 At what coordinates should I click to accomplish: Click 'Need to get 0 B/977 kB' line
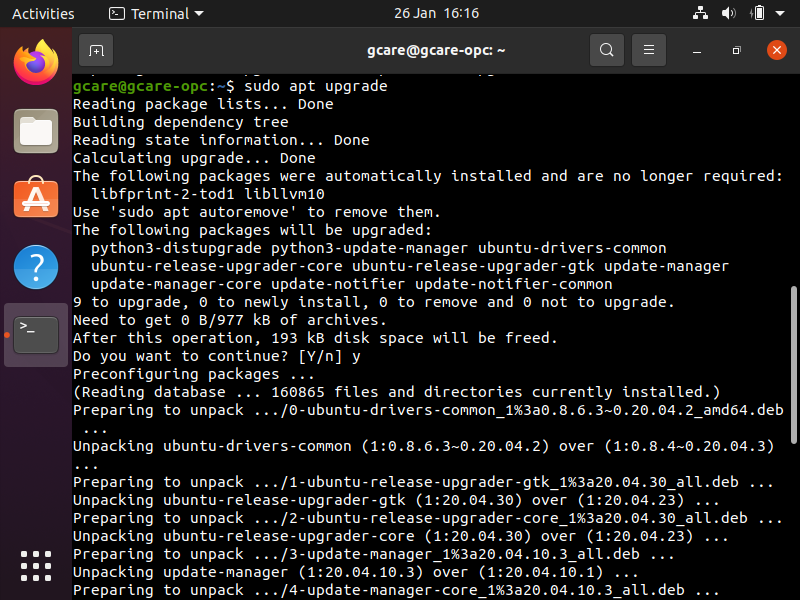click(230, 320)
